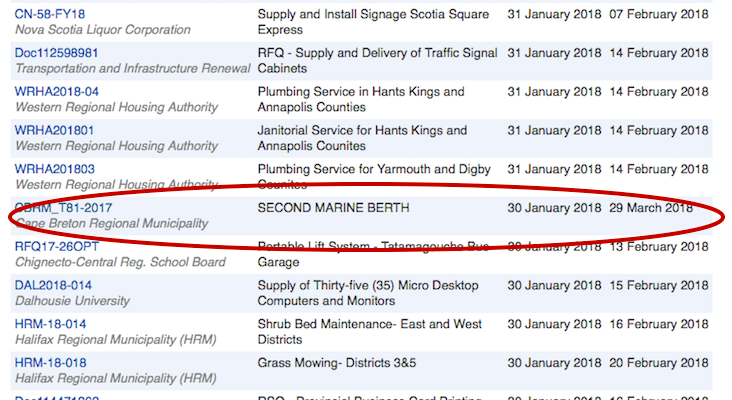Click the 29 March 2018 closing date

(x=651, y=208)
